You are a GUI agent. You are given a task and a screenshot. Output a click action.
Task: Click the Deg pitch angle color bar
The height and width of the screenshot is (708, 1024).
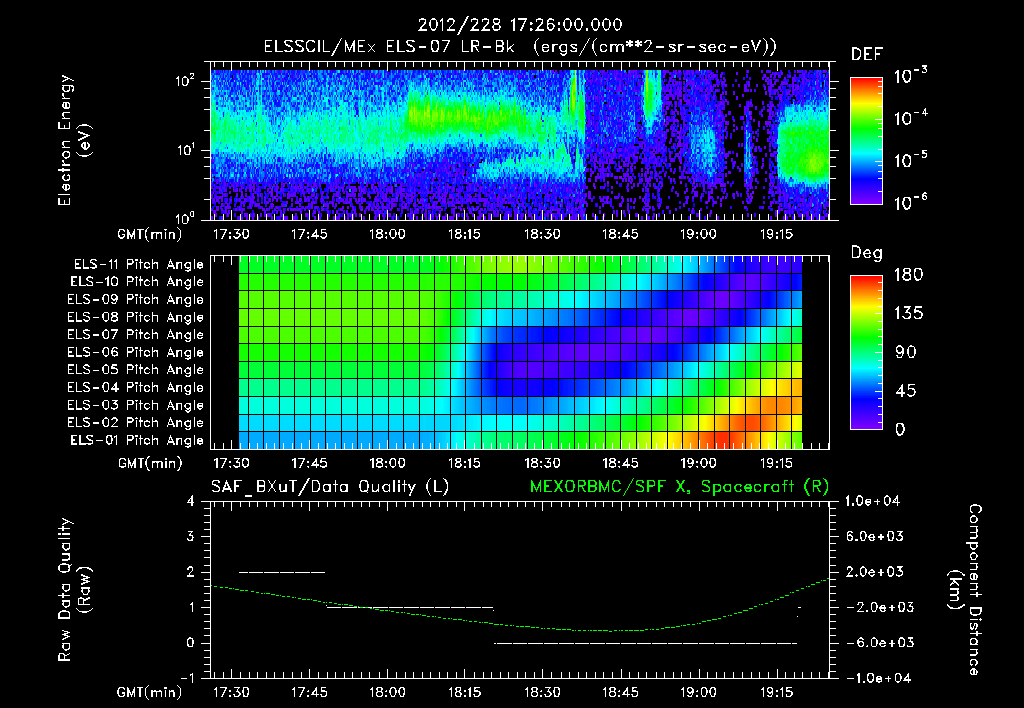[x=866, y=353]
